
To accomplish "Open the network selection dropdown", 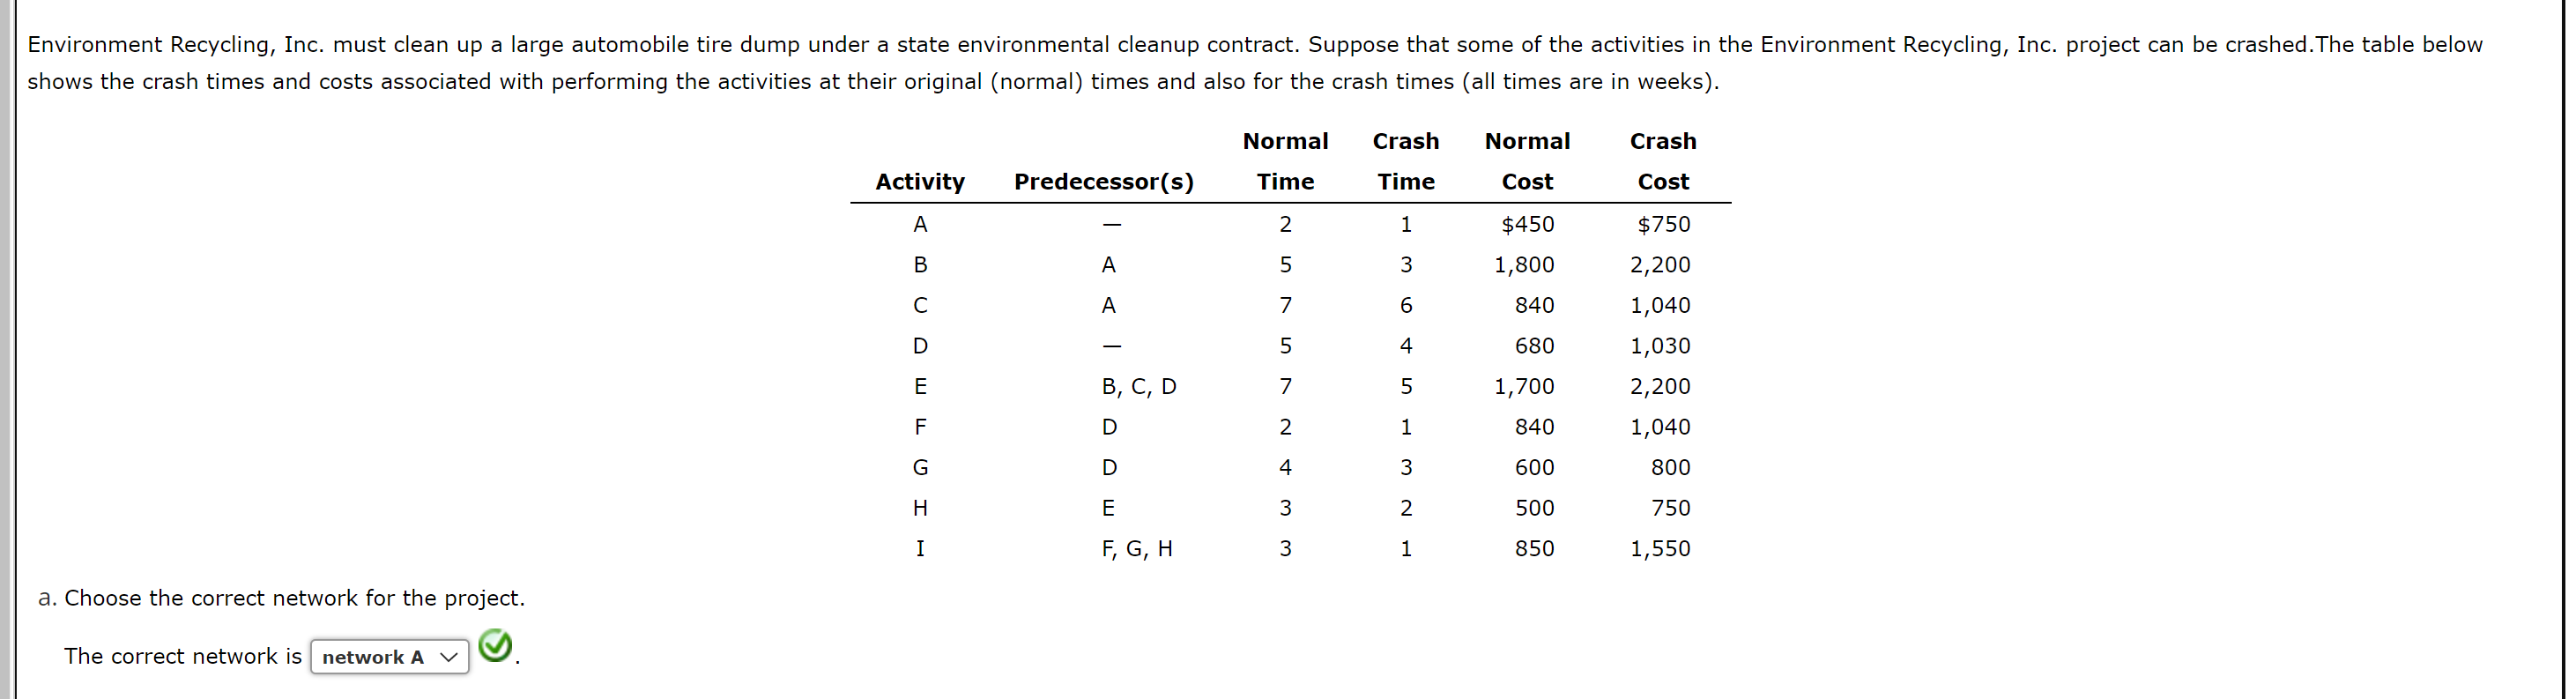I will click(388, 657).
